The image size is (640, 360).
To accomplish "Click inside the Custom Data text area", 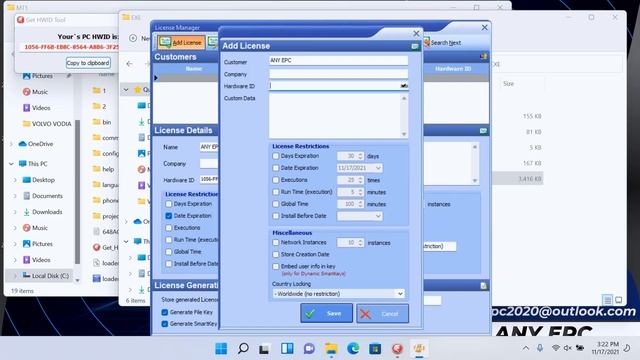I will coord(335,116).
